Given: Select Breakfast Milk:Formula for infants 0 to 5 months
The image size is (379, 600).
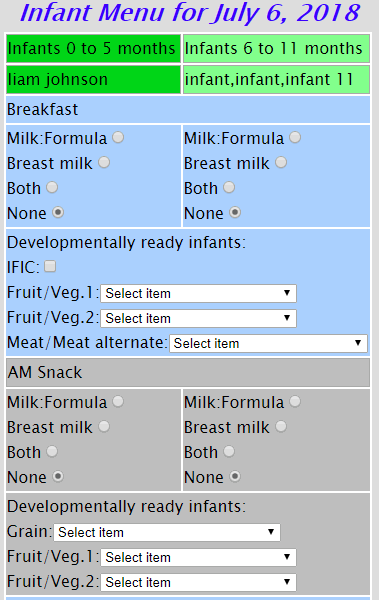Looking at the screenshot, I should click(x=118, y=137).
